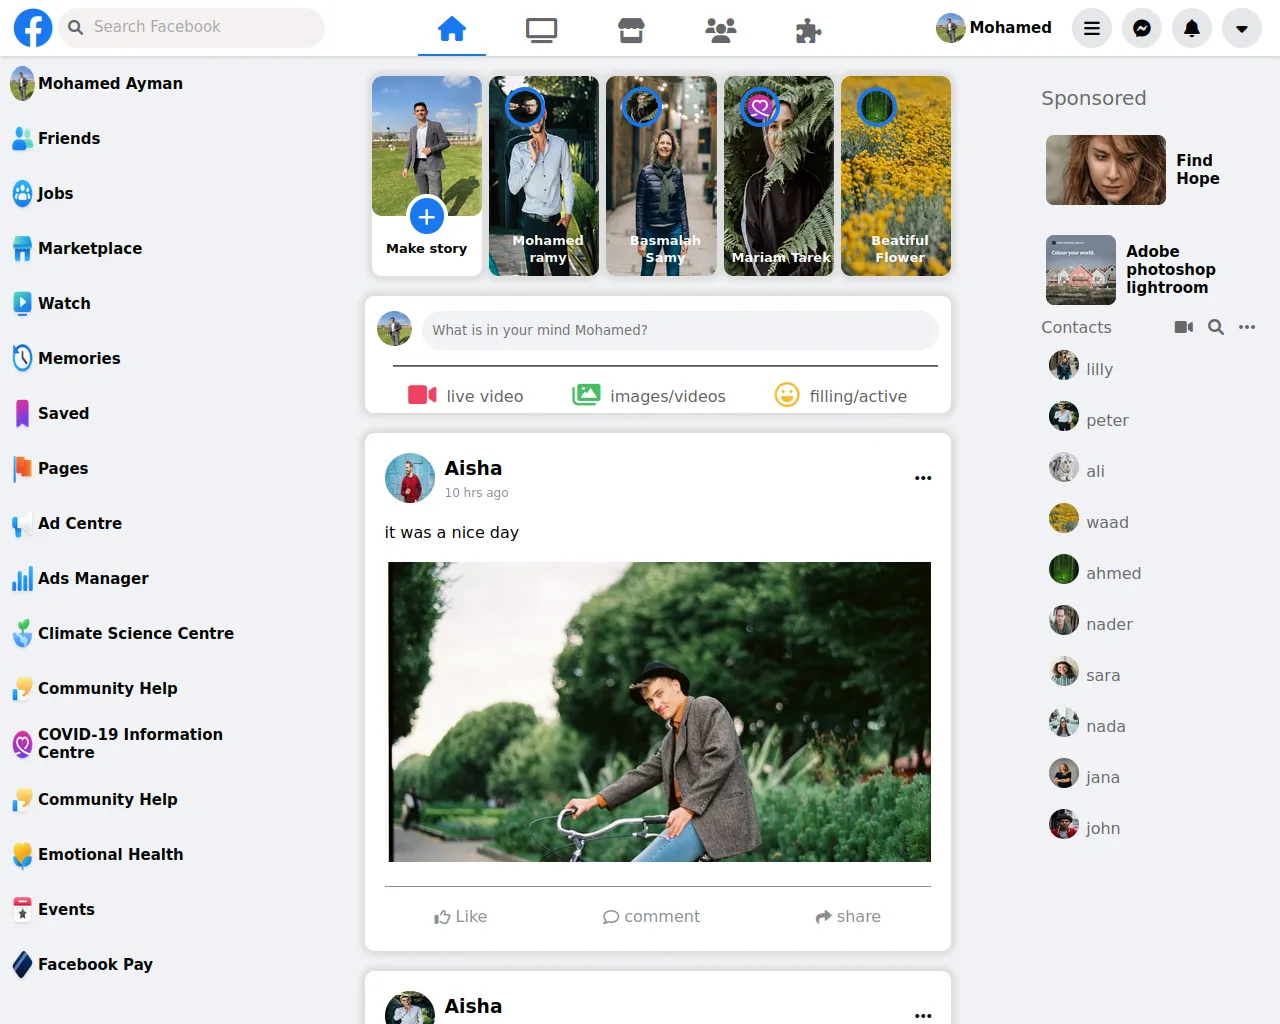Click the Facebook logo icon
This screenshot has height=1024, width=1280.
33,28
